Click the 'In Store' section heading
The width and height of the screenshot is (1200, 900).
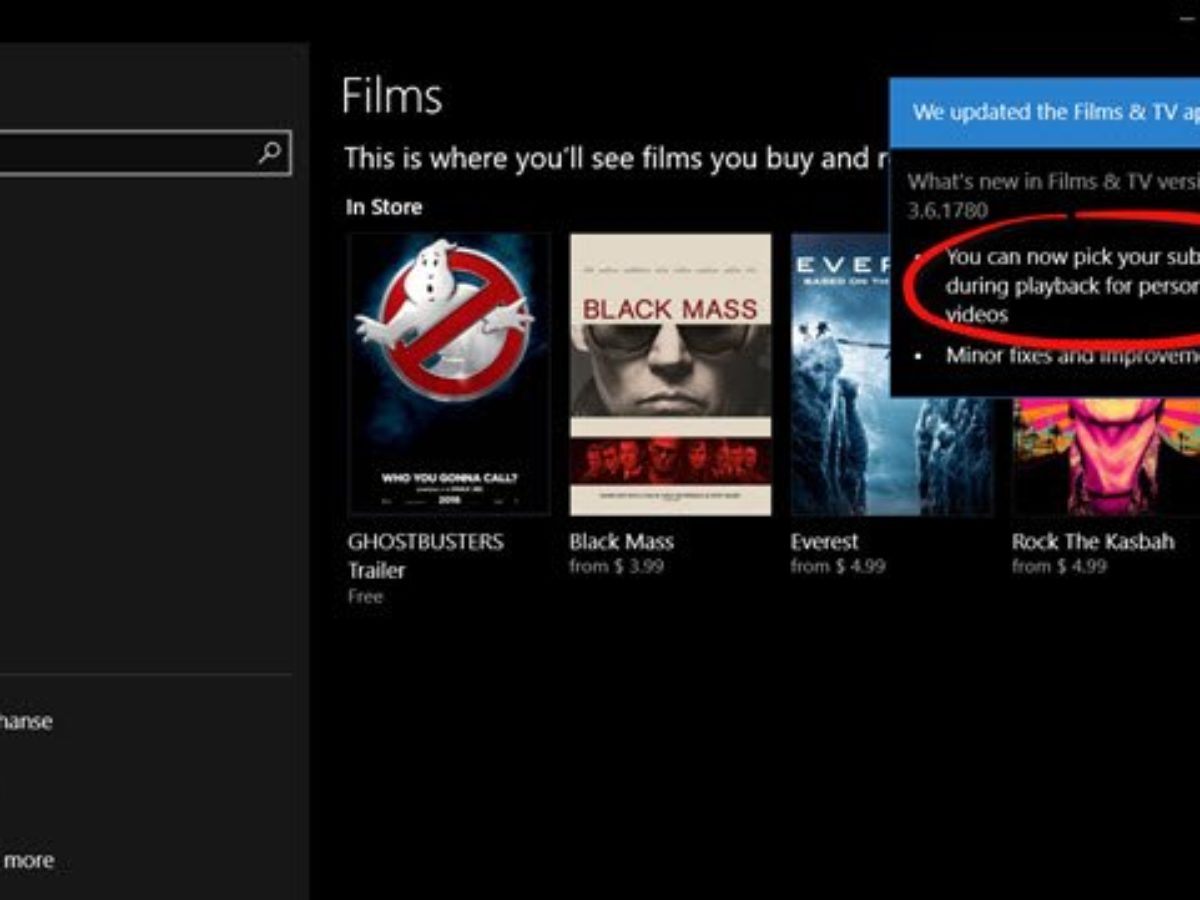click(384, 207)
